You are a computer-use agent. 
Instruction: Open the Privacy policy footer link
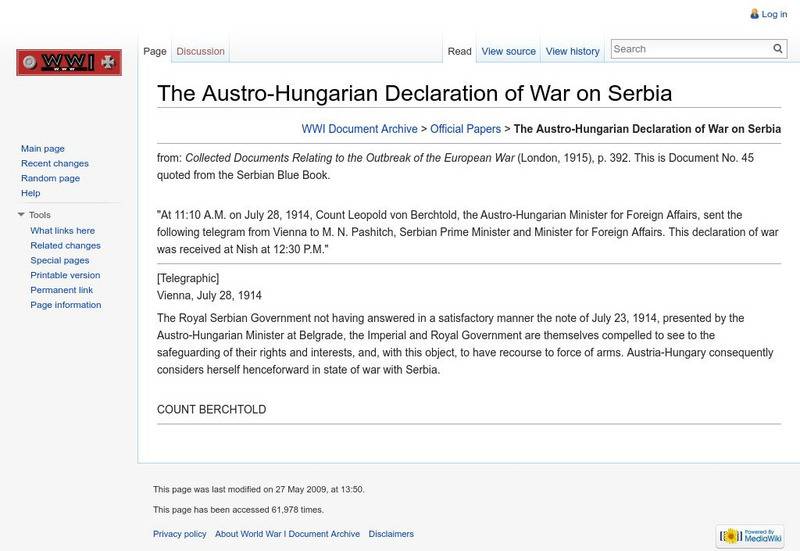tap(180, 534)
